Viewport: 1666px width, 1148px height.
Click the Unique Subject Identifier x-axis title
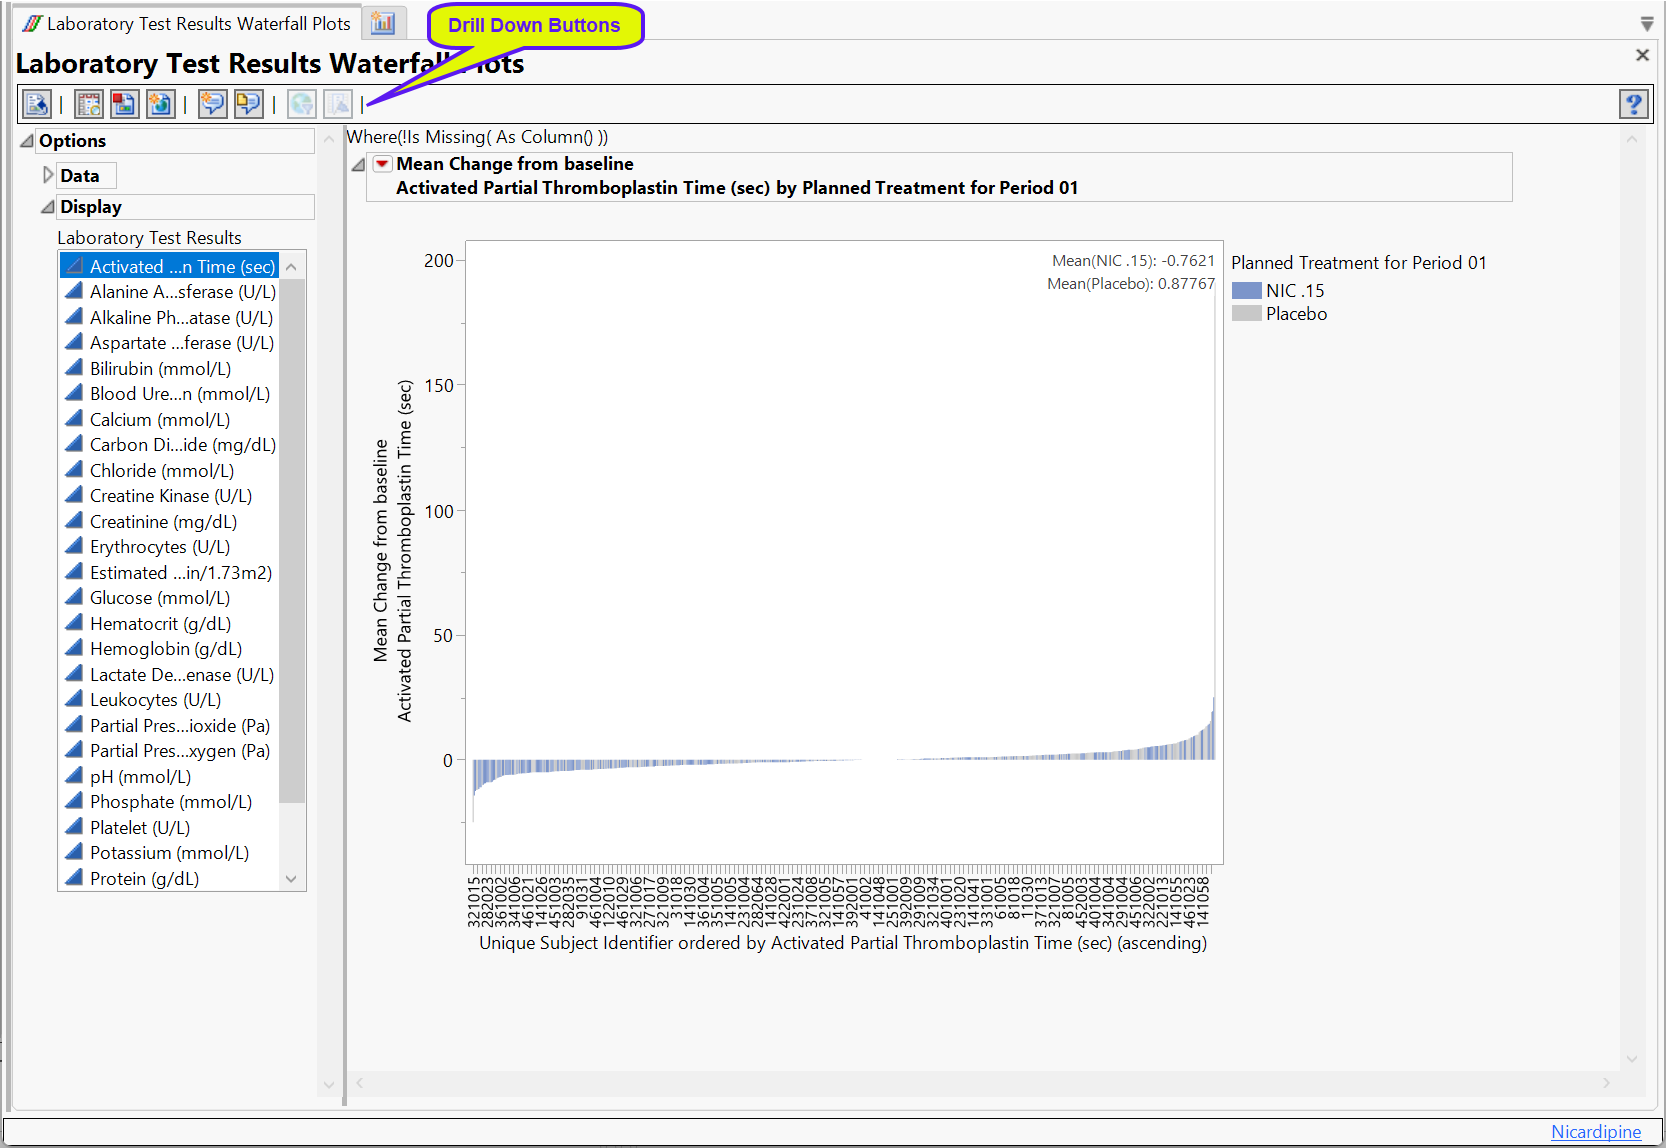click(843, 943)
